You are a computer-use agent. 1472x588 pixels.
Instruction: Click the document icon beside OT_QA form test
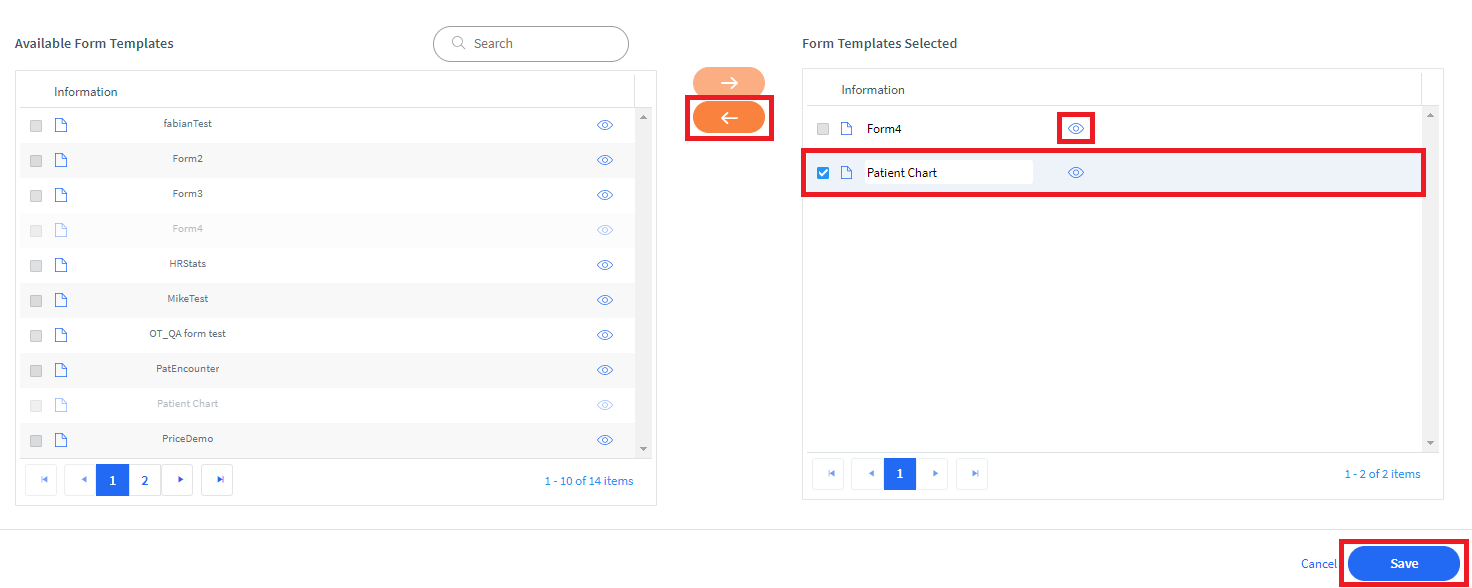pos(61,335)
